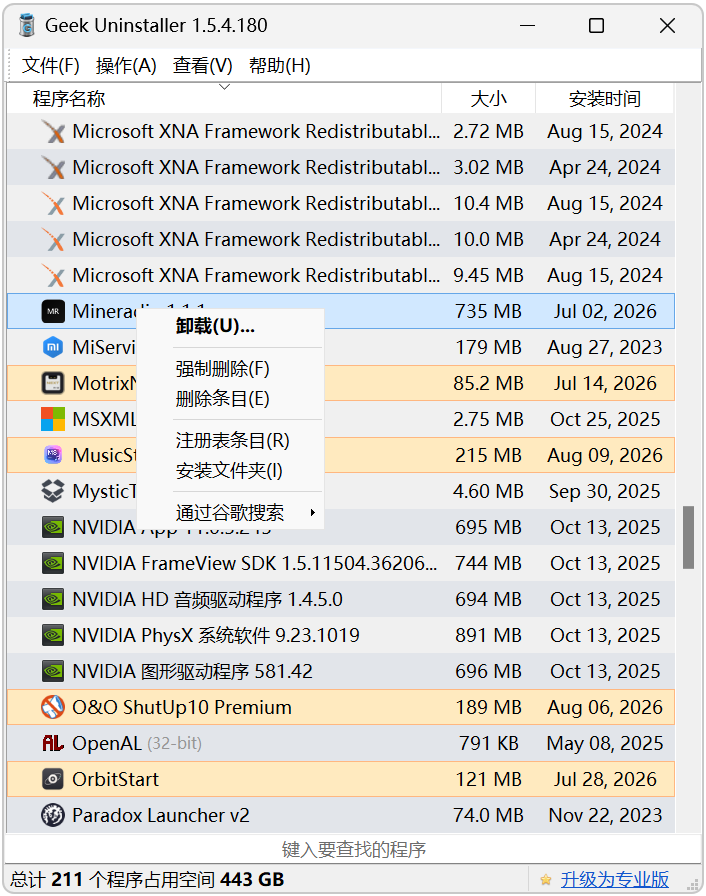Click the Paradox Launcher v2 icon

pyautogui.click(x=53, y=815)
